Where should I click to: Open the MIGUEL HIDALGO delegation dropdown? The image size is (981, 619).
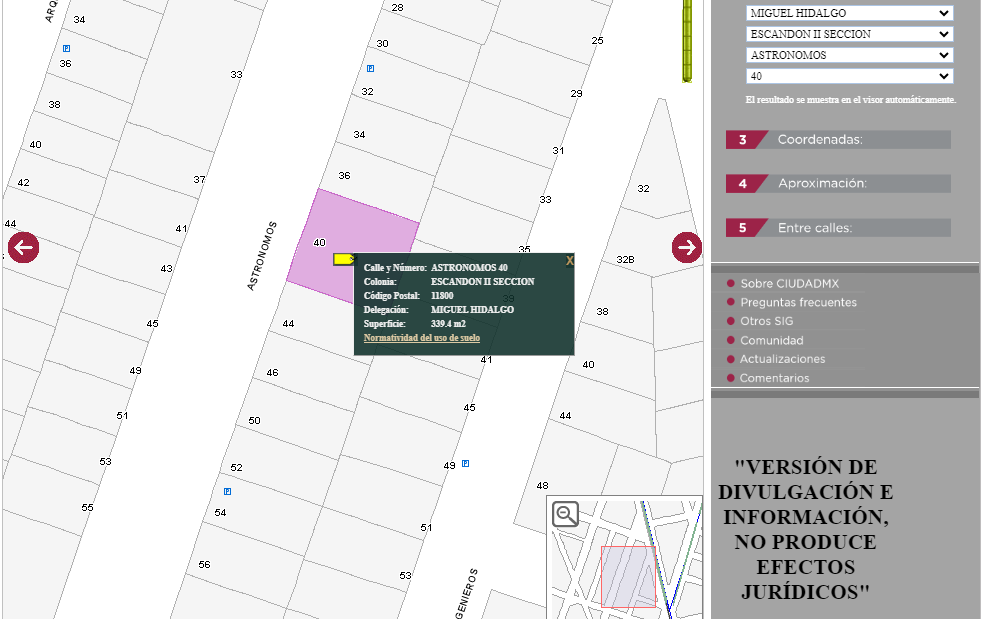[x=850, y=13]
